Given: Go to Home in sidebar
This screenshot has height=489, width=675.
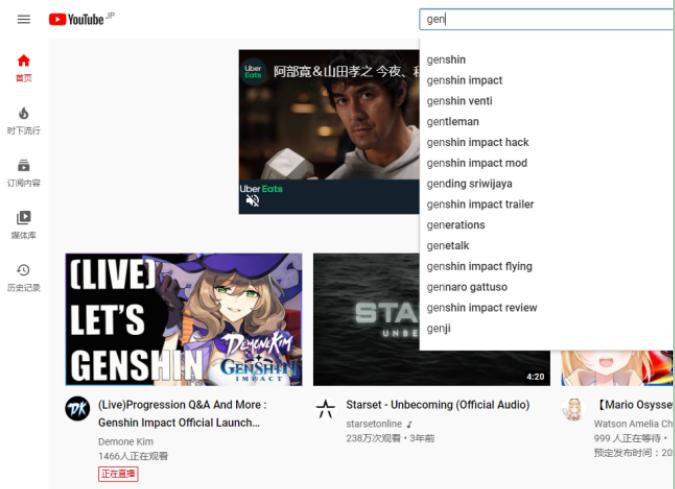Looking at the screenshot, I should point(23,67).
